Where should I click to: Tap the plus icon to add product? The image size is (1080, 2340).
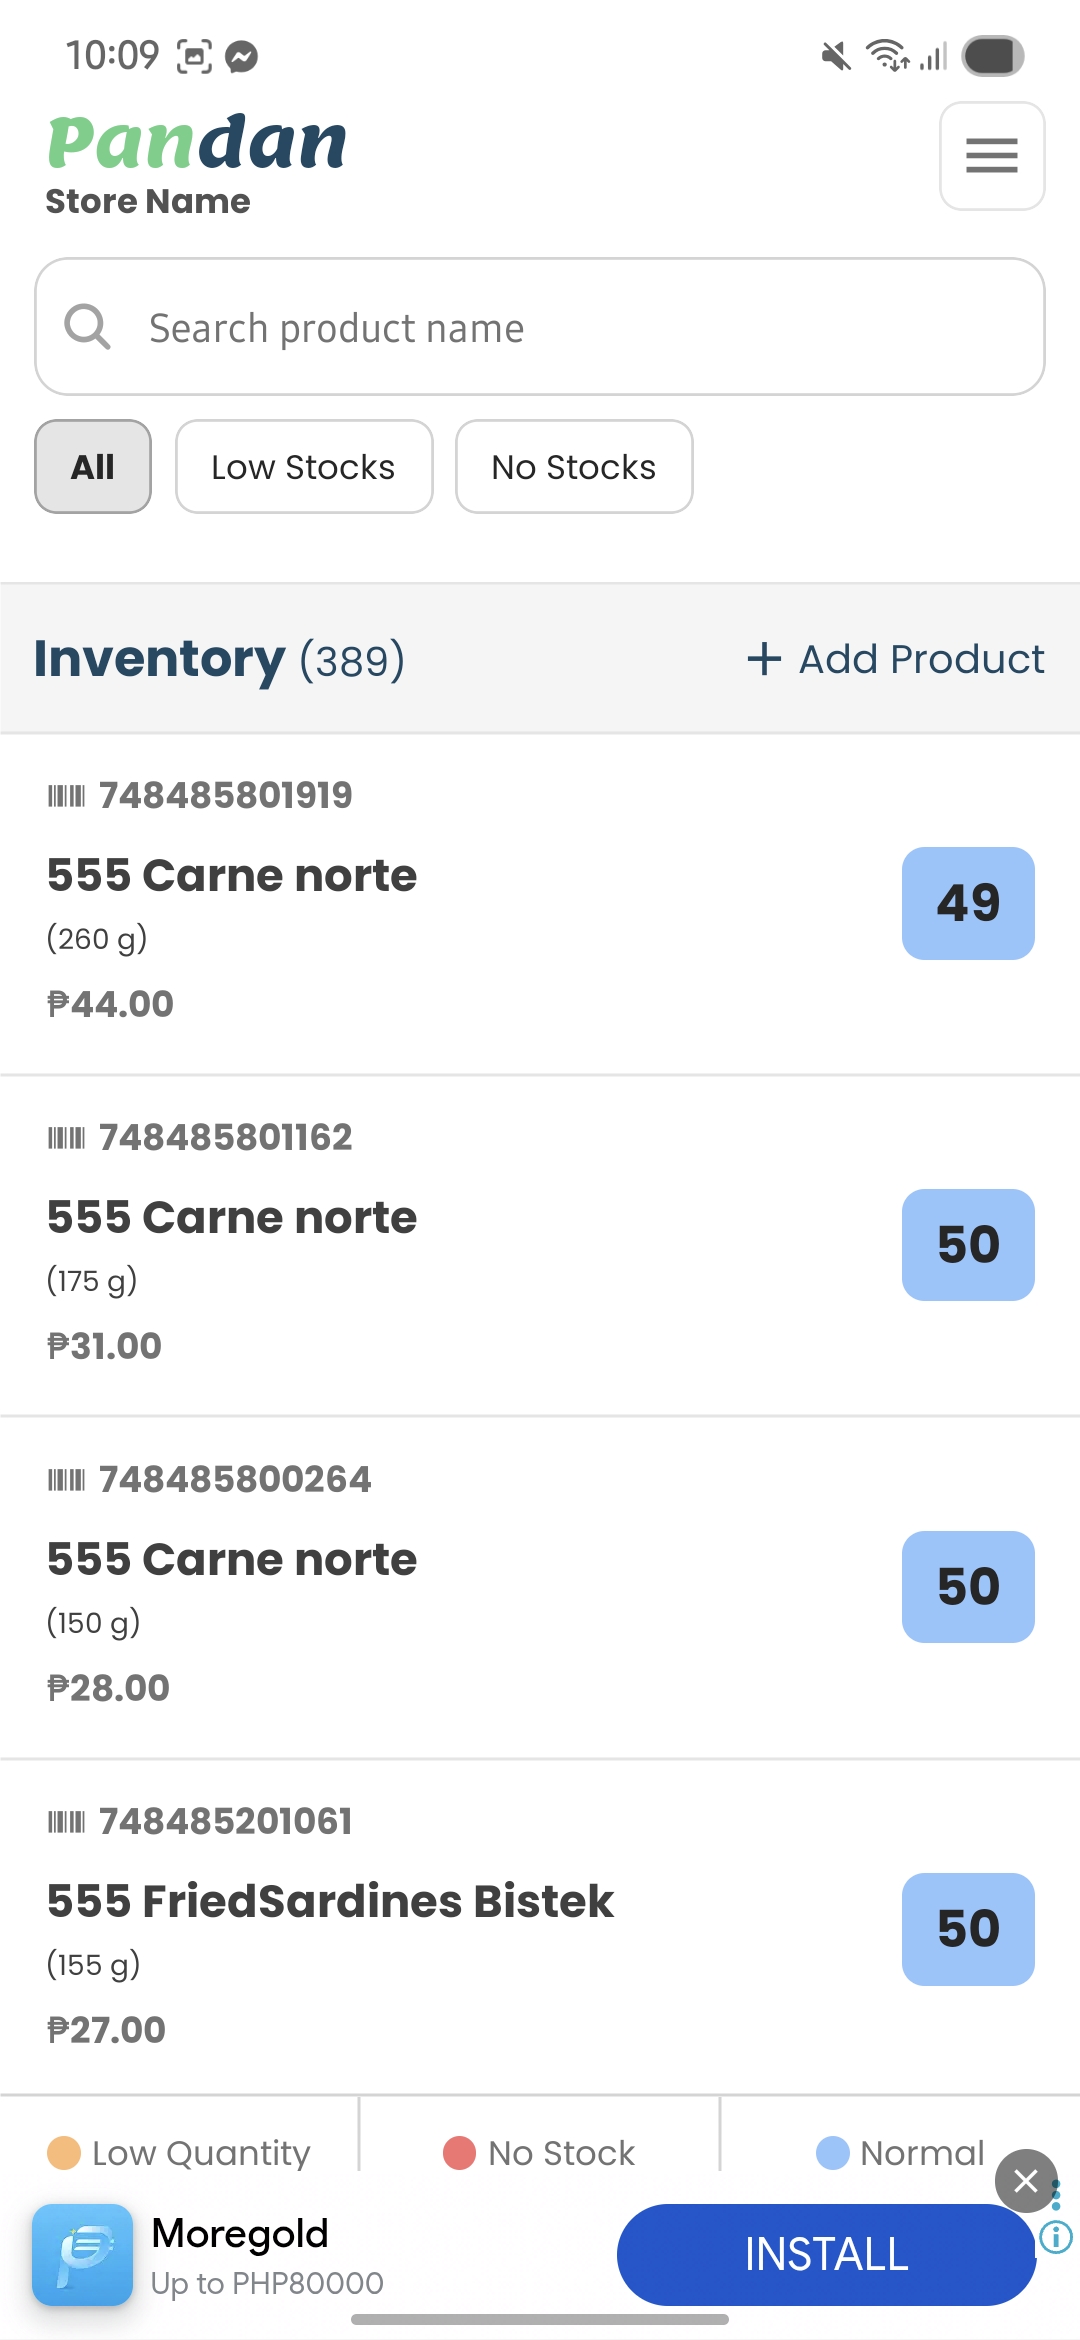point(764,659)
